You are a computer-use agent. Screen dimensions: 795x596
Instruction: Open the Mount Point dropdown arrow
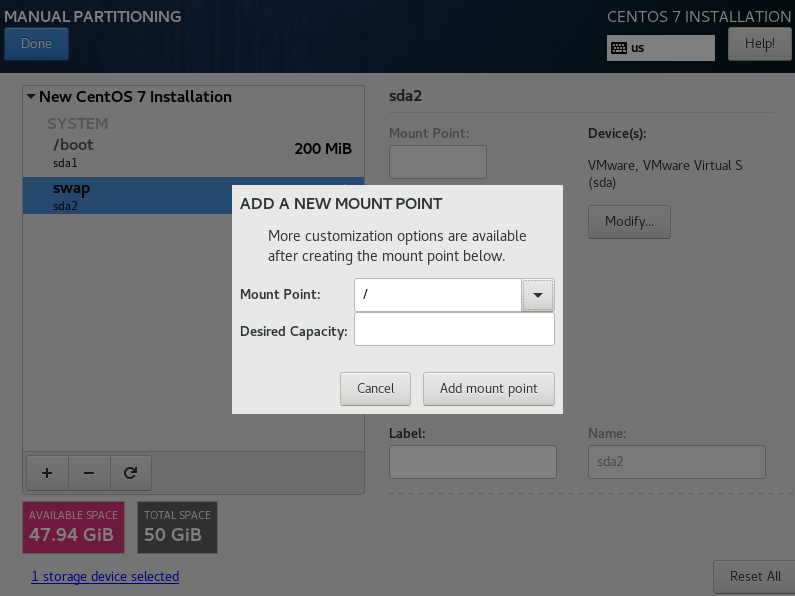[x=538, y=295]
